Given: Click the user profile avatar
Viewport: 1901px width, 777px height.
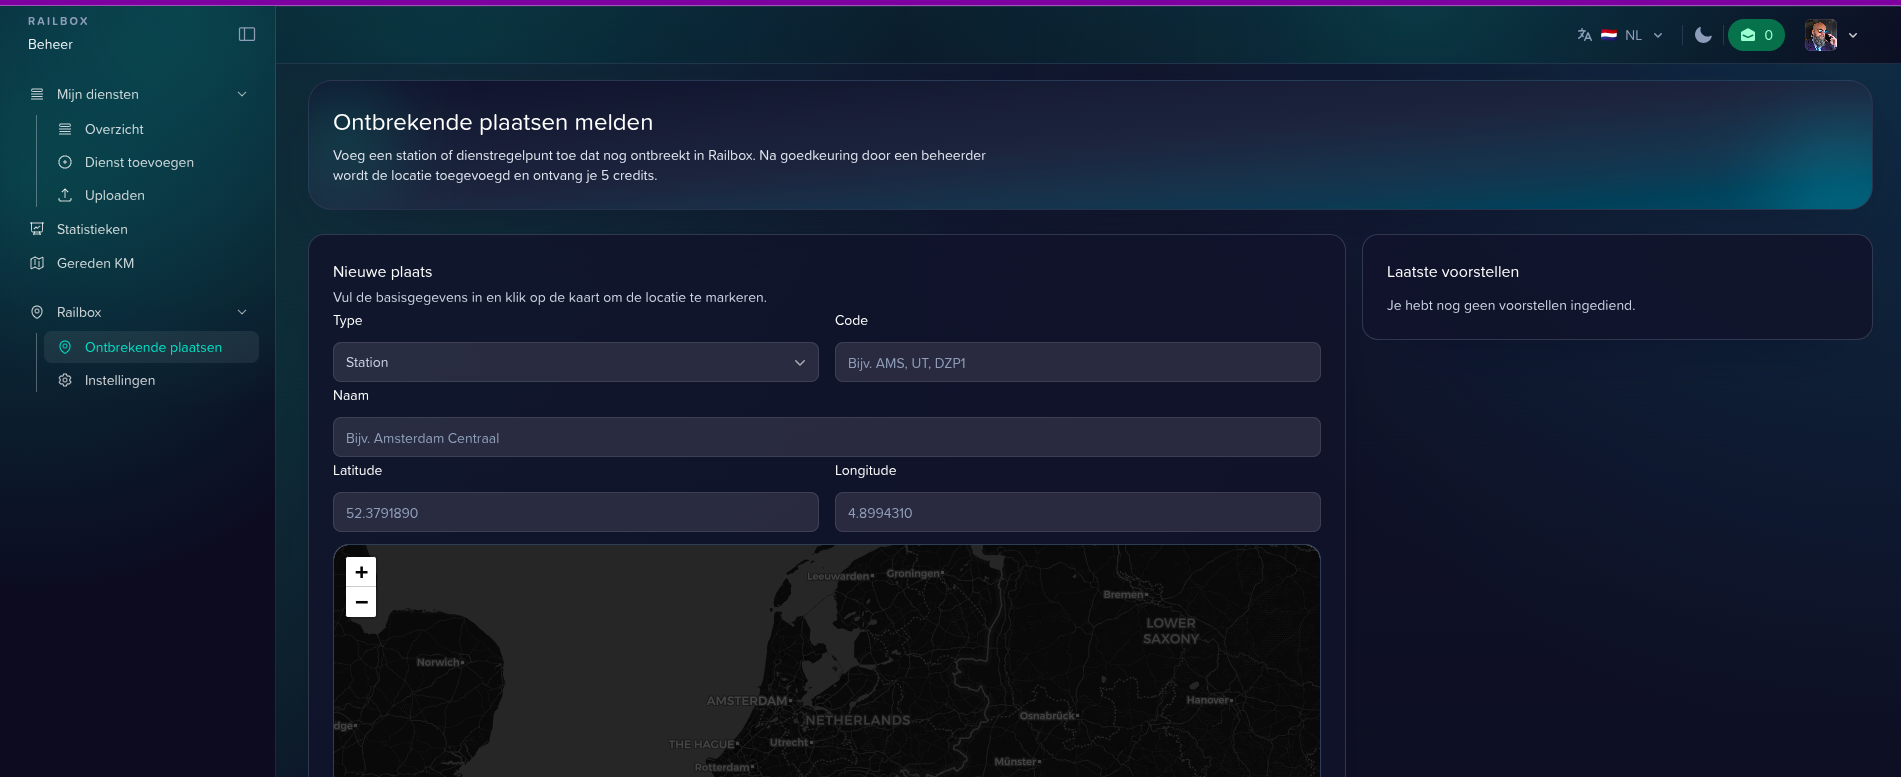Looking at the screenshot, I should click(1820, 35).
